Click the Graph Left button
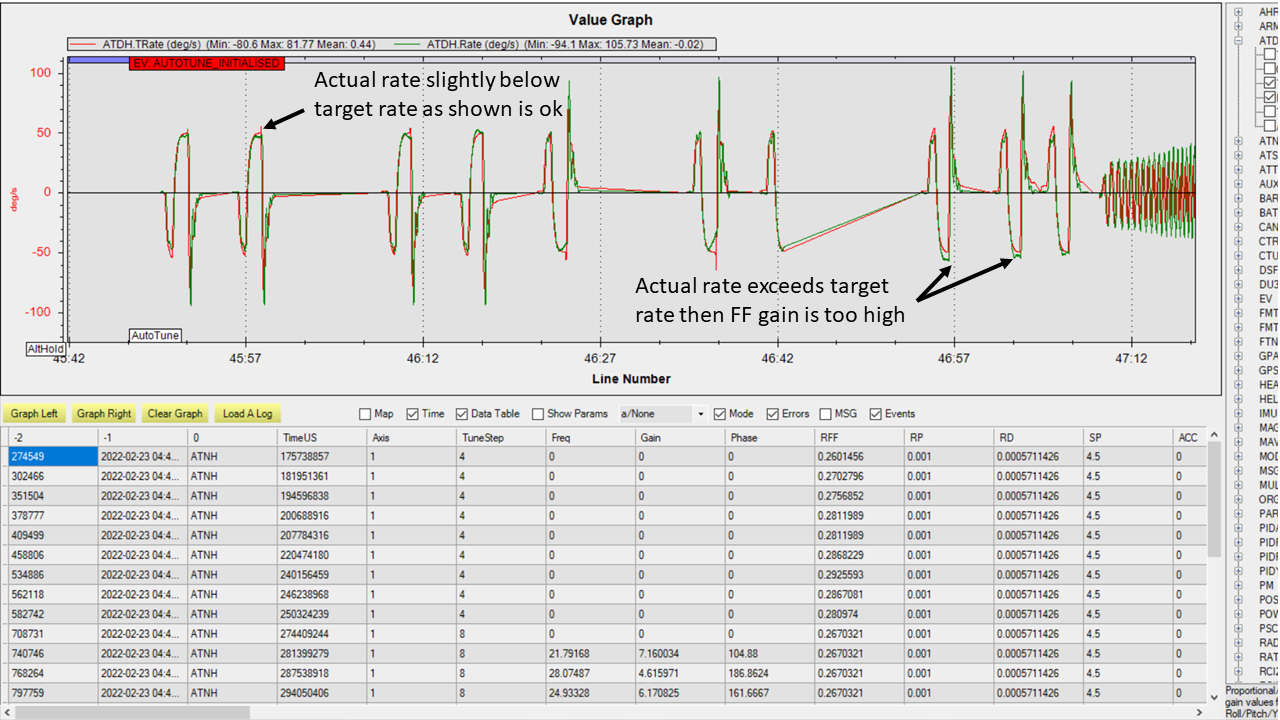This screenshot has height=720, width=1280. [x=35, y=413]
